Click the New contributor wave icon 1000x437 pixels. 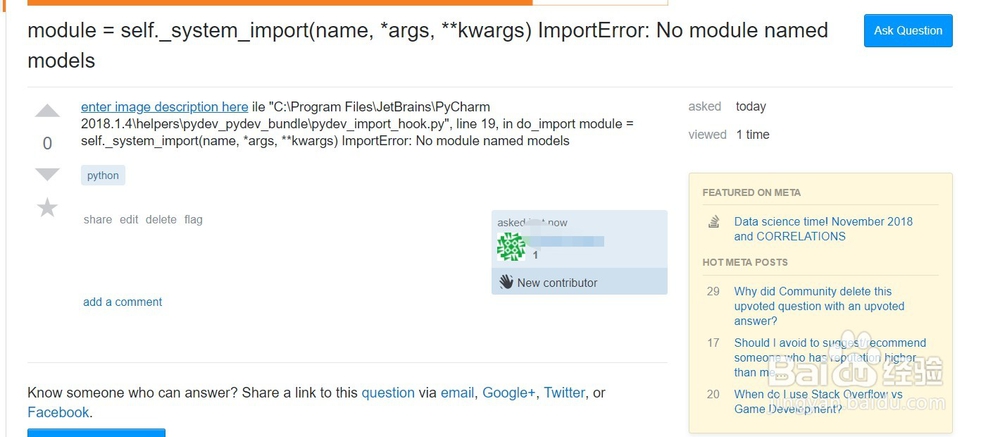point(506,282)
